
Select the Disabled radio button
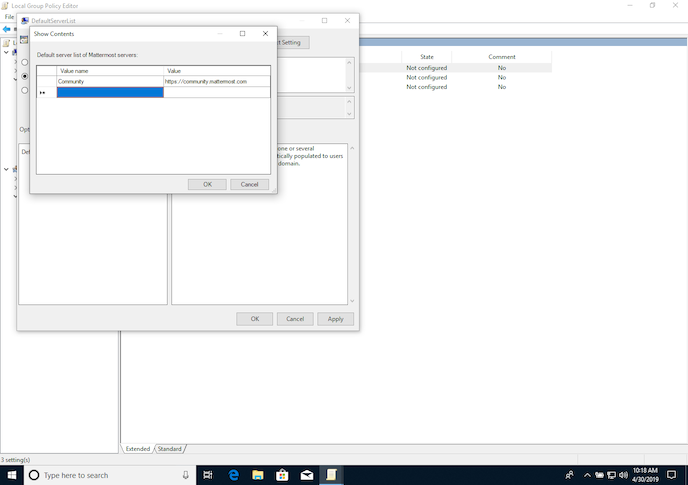[24, 90]
